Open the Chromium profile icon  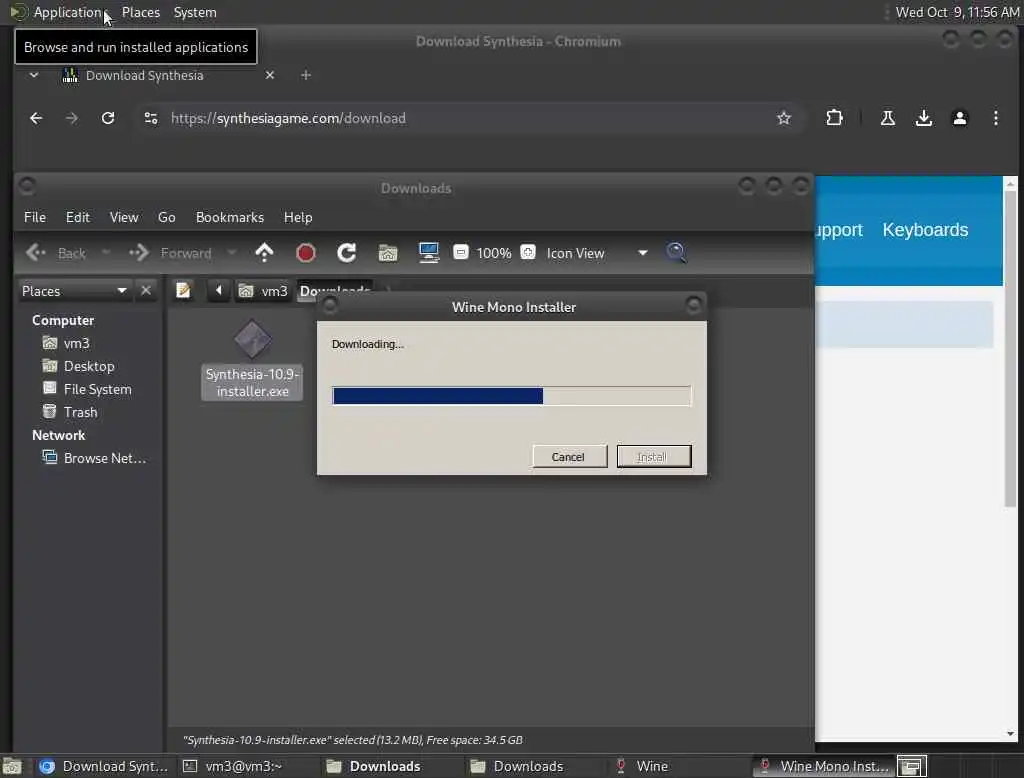click(959, 118)
